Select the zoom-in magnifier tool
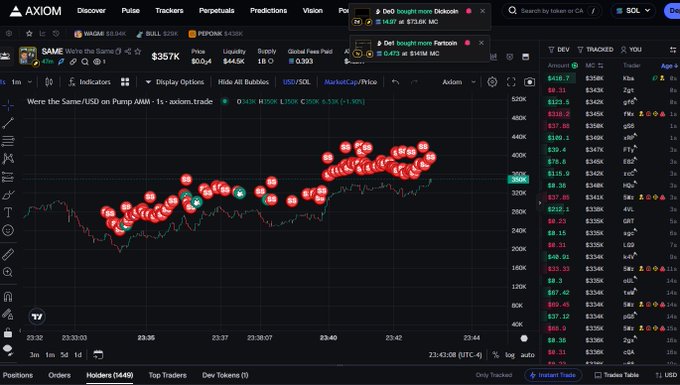 click(x=8, y=272)
